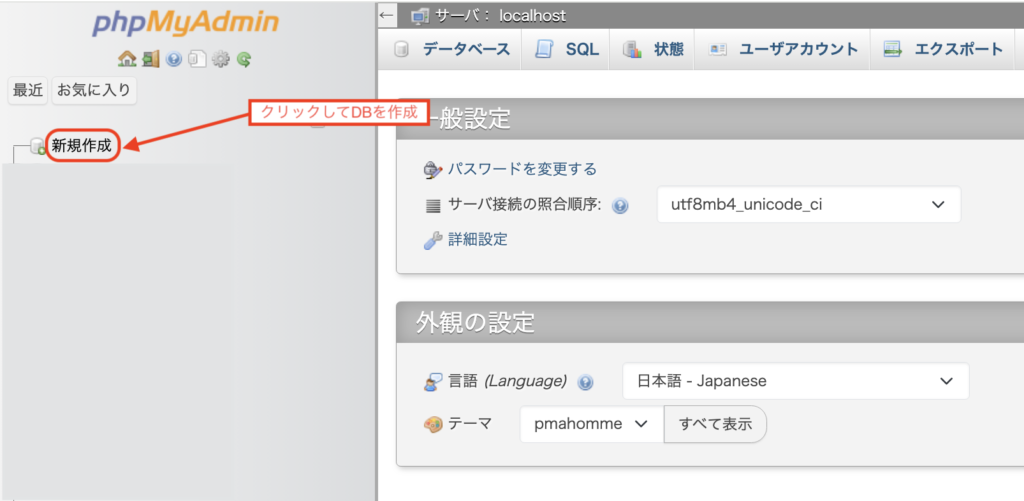Screen dimensions: 1024x501
Task: Click the 外観の設定 section header
Action: pos(710,321)
